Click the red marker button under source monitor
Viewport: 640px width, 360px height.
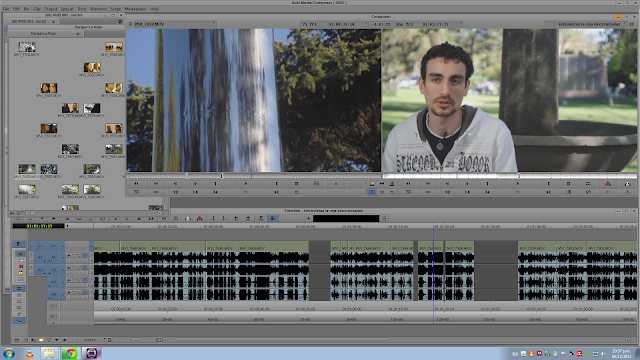pyautogui.click(x=336, y=184)
